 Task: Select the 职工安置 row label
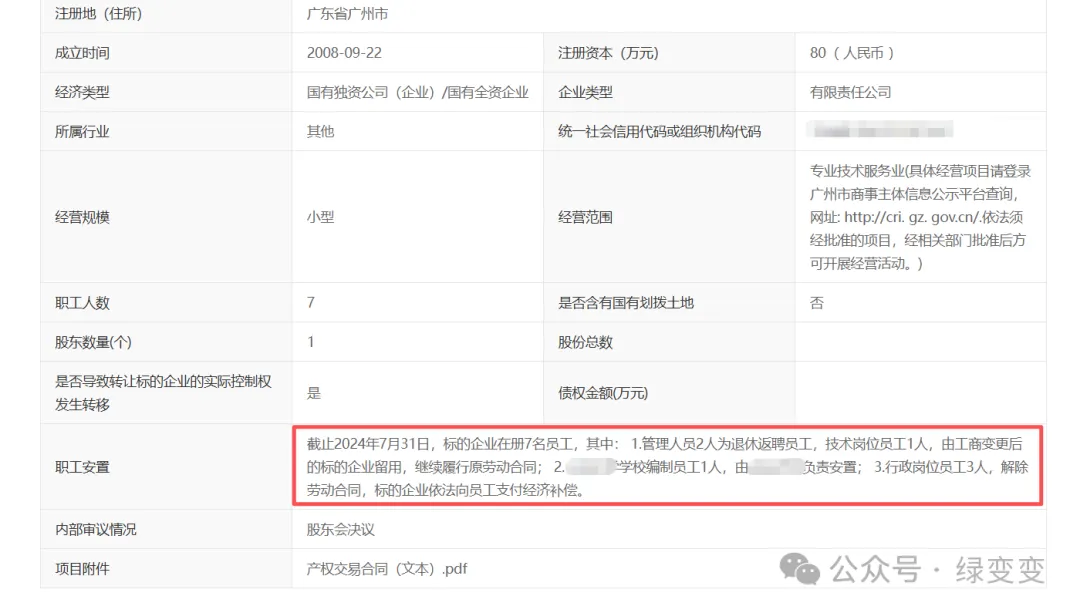82,467
